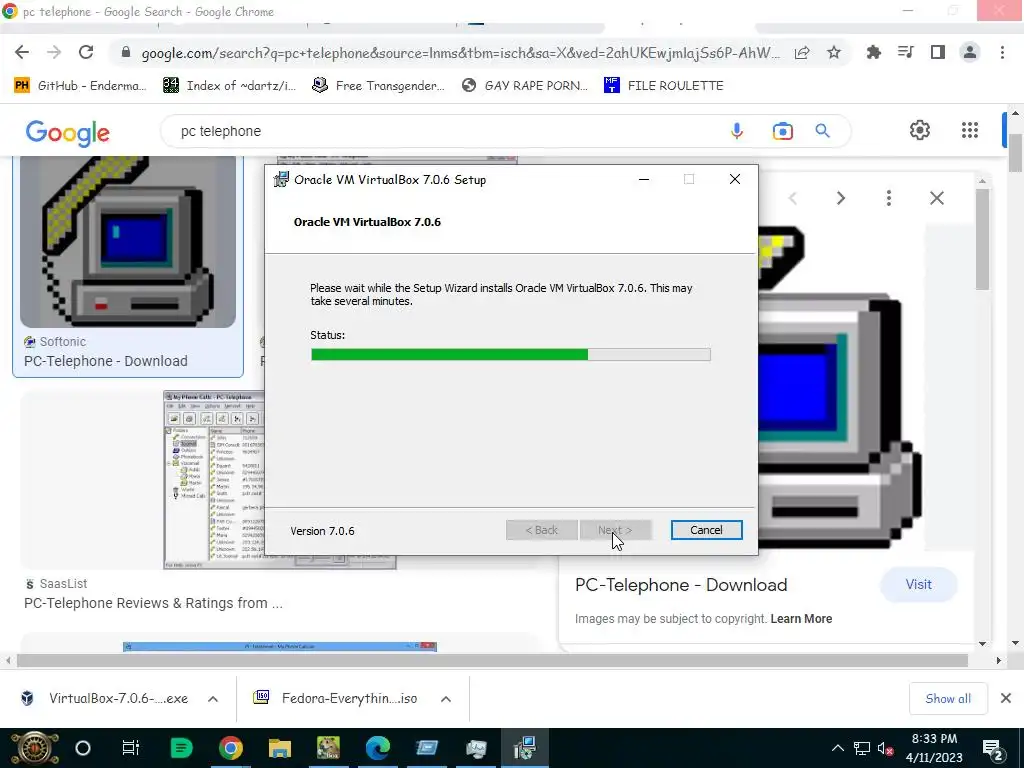Show previous image in preview panel

tap(793, 198)
